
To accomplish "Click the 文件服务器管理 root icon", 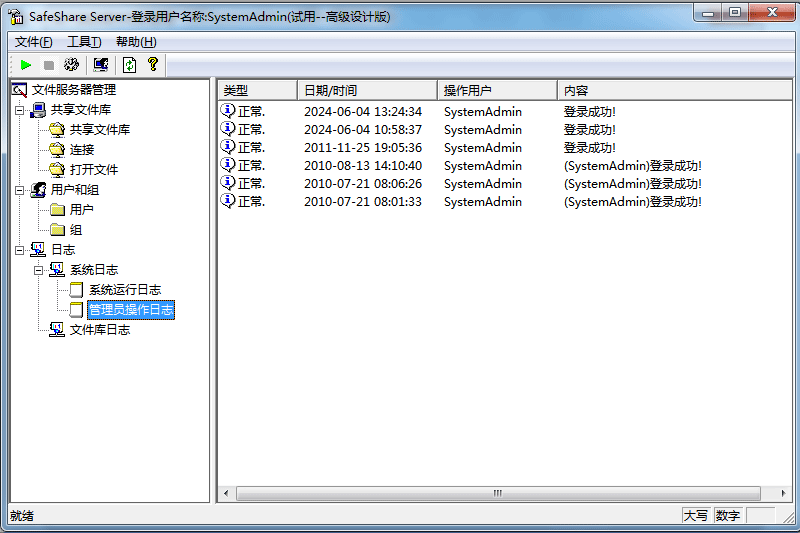I will [x=19, y=90].
